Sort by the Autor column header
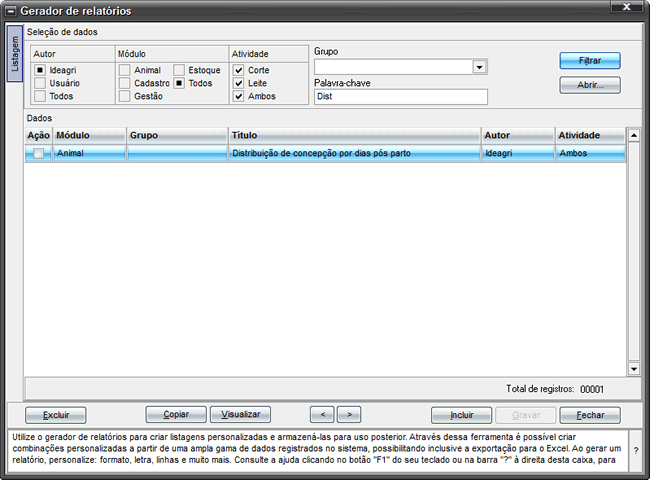 click(518, 136)
